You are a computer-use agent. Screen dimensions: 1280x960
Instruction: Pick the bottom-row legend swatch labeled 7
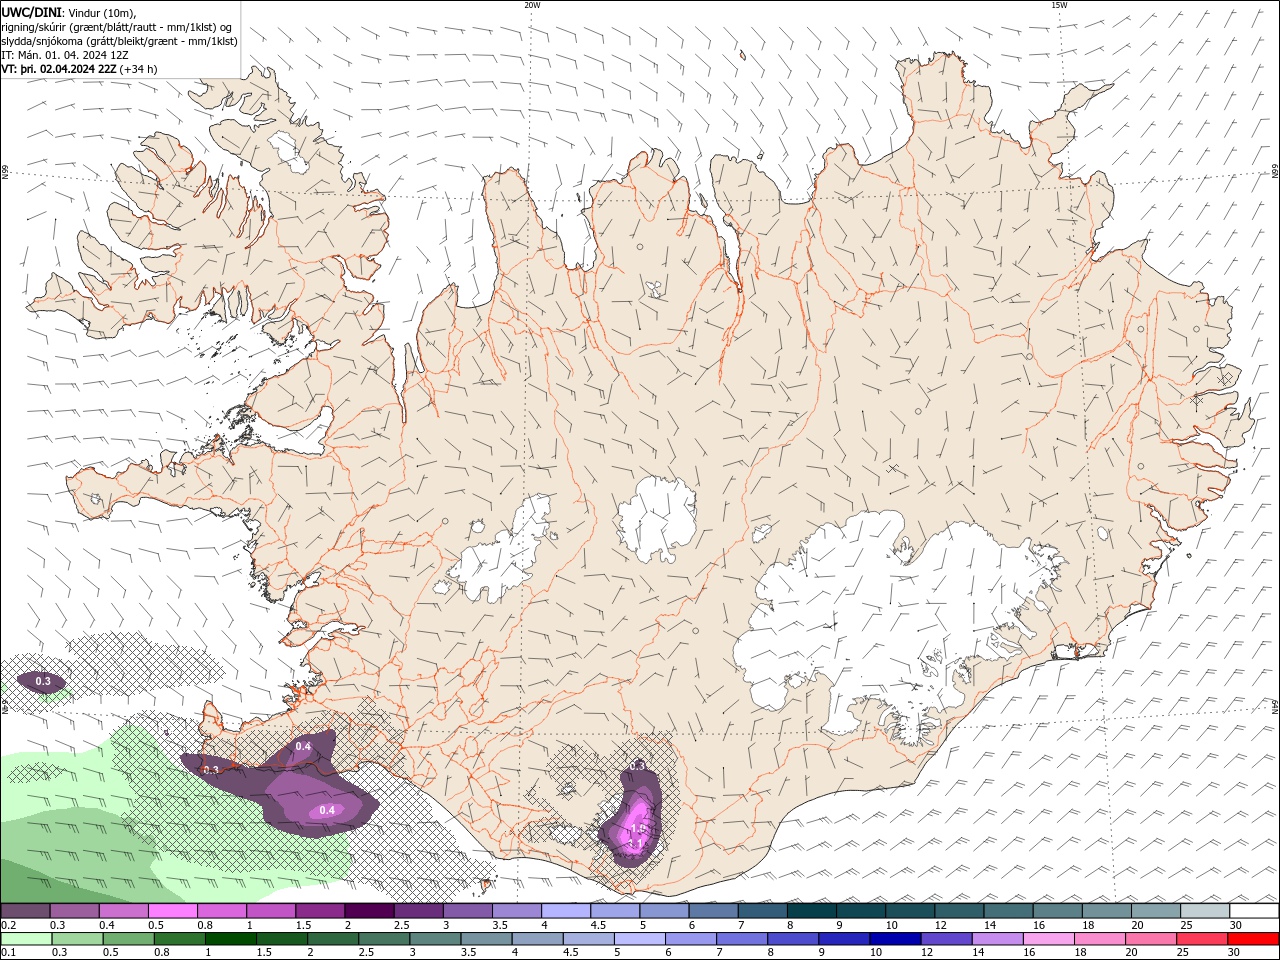pos(742,939)
